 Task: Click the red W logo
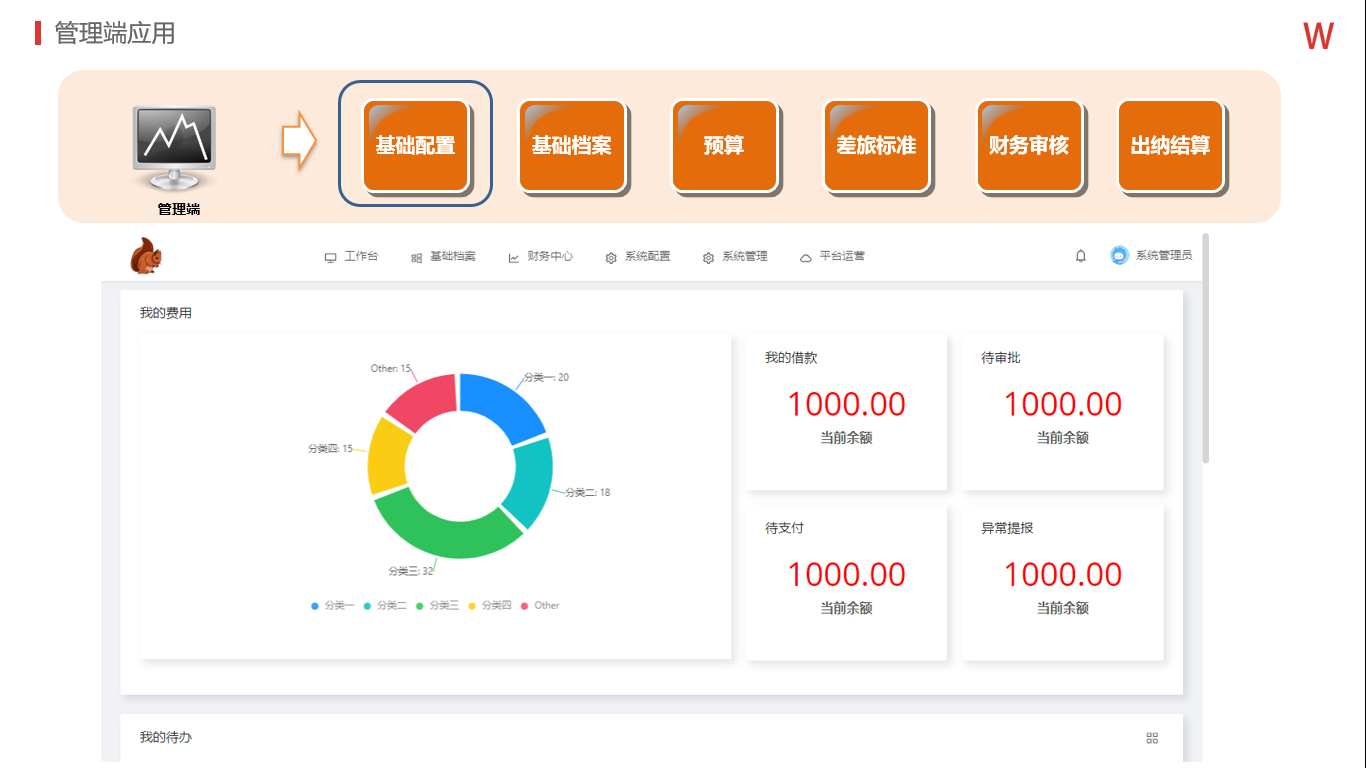click(1318, 37)
